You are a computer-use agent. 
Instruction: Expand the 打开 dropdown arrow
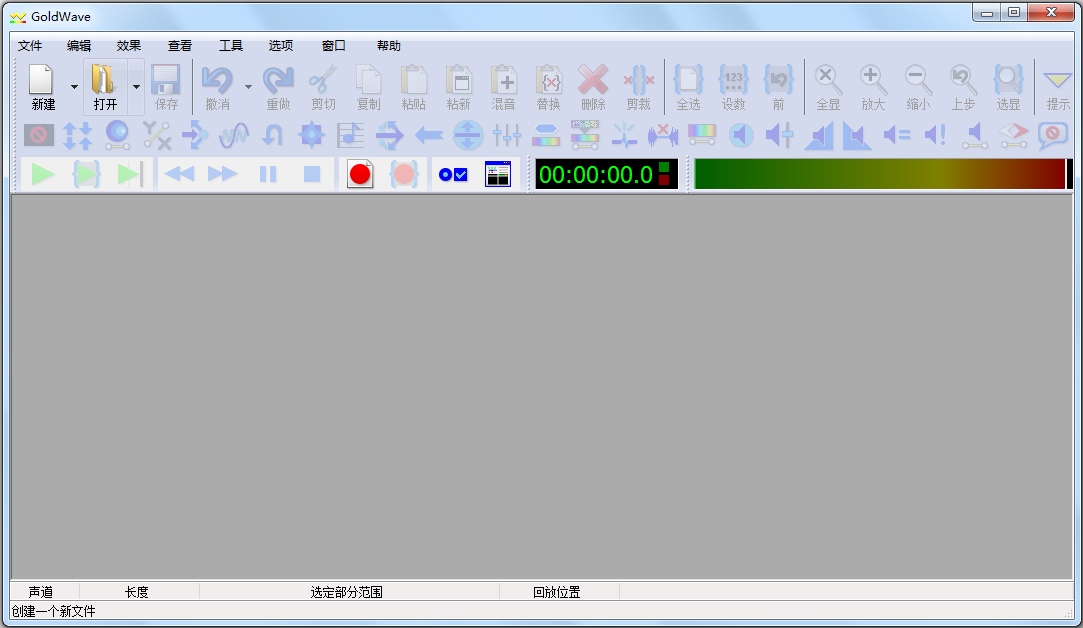(x=136, y=87)
